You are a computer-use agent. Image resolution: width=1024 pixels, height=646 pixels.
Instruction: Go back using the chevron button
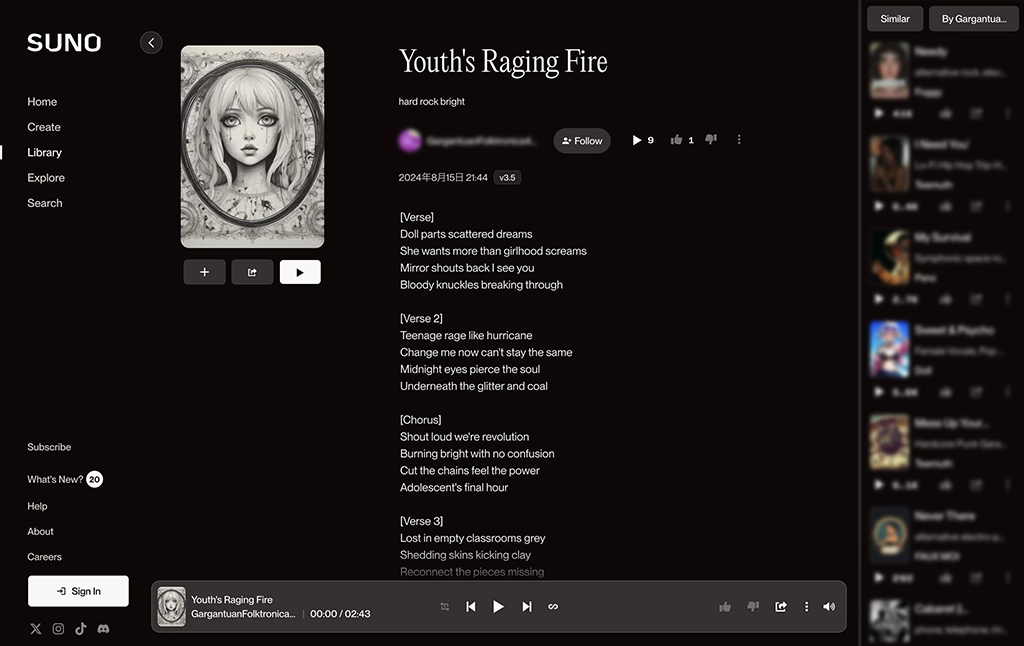point(151,42)
